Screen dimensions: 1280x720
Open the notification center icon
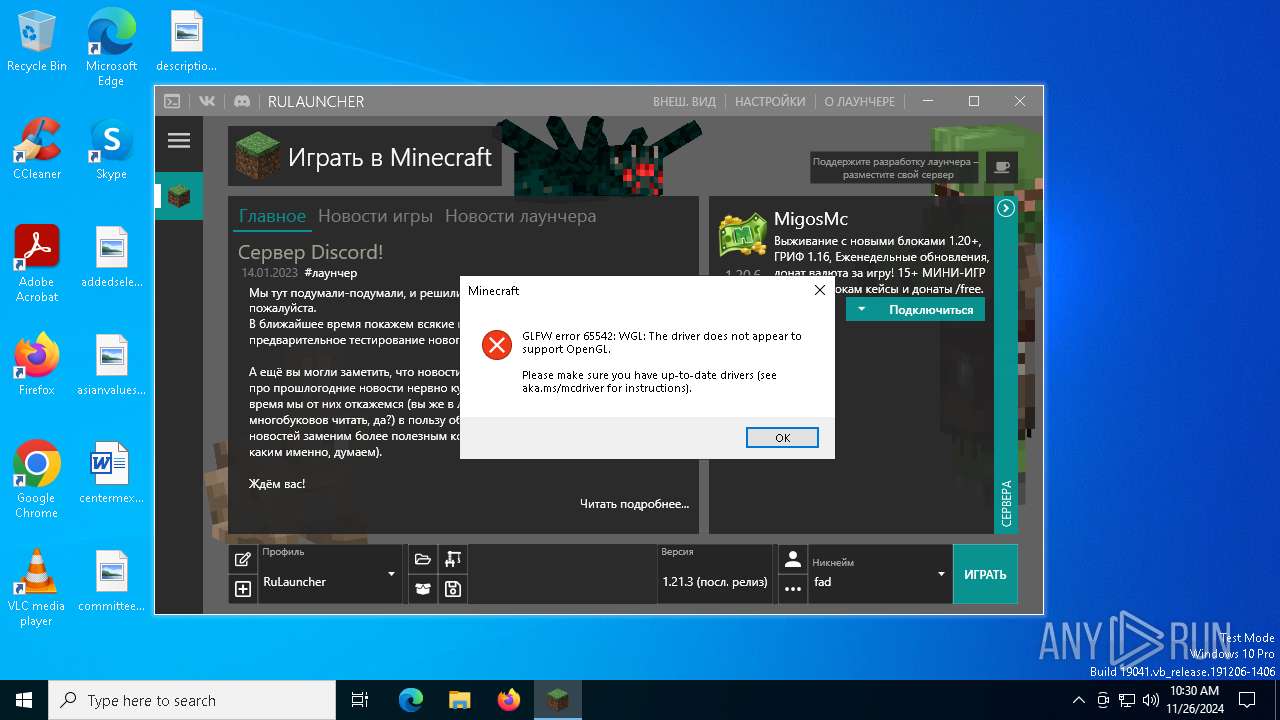tap(1247, 700)
